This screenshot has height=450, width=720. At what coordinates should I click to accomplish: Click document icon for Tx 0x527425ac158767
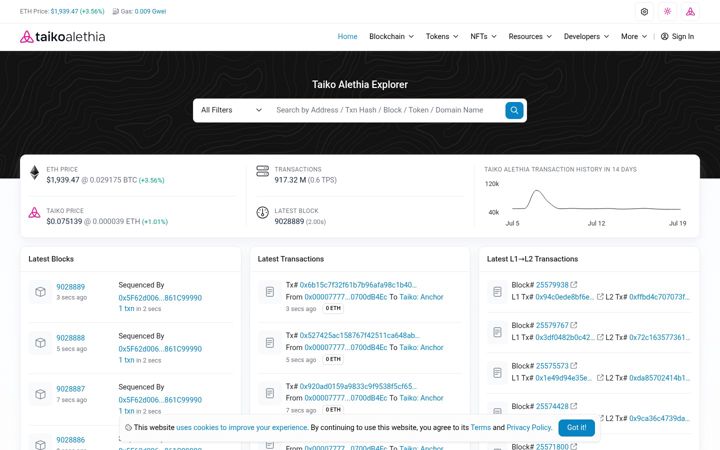tap(270, 343)
